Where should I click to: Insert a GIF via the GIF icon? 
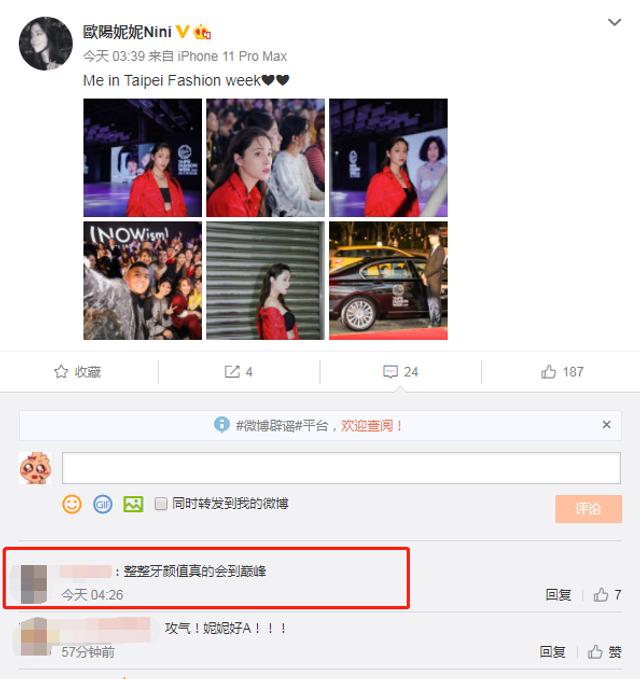pyautogui.click(x=103, y=504)
